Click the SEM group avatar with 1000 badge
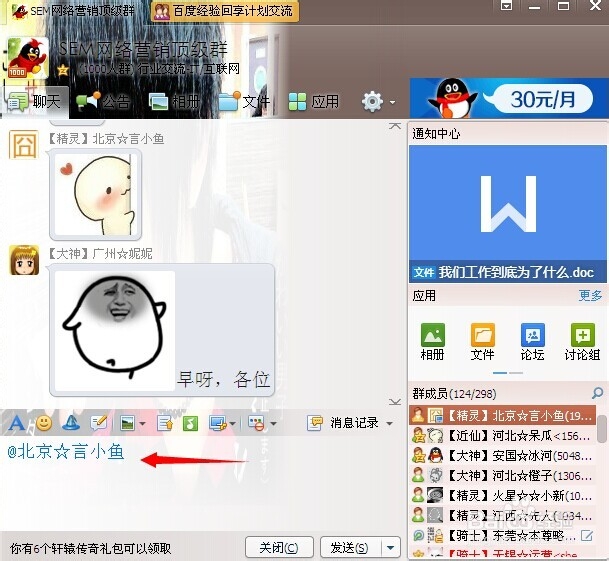This screenshot has height=561, width=609. pos(28,58)
